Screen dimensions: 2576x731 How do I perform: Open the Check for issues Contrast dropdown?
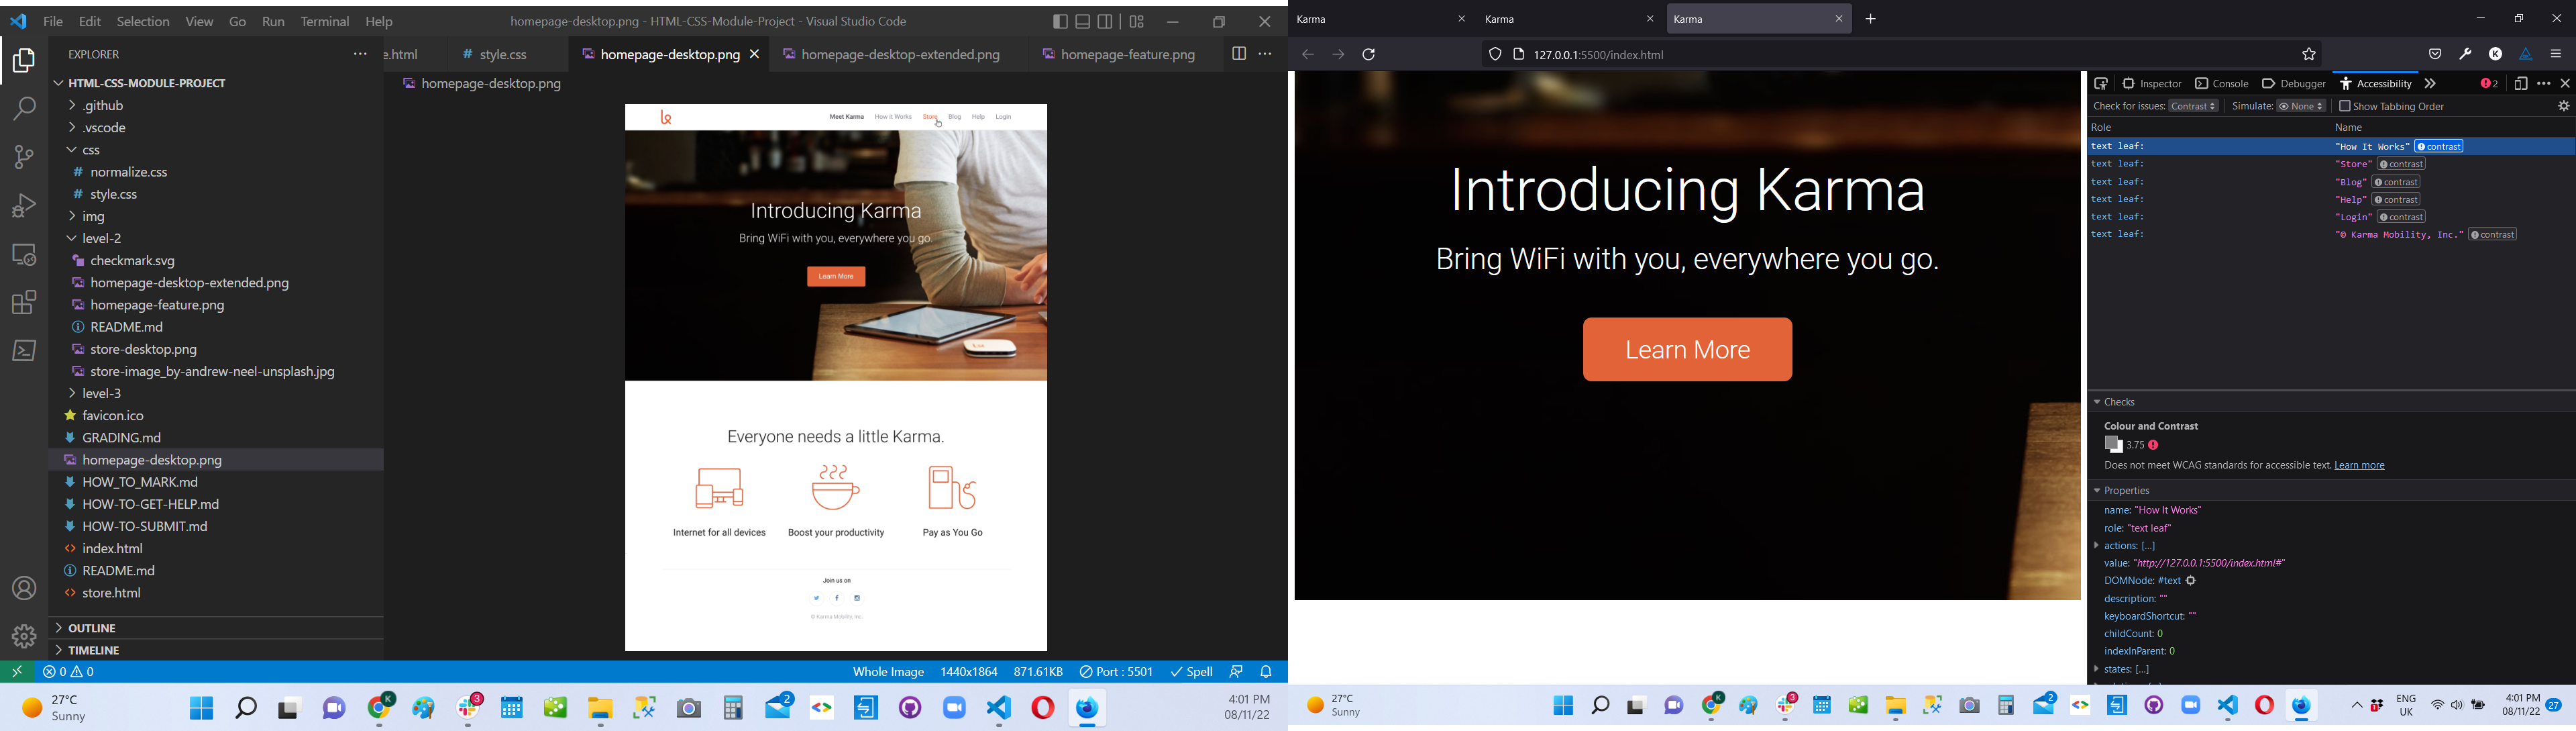coord(2194,106)
